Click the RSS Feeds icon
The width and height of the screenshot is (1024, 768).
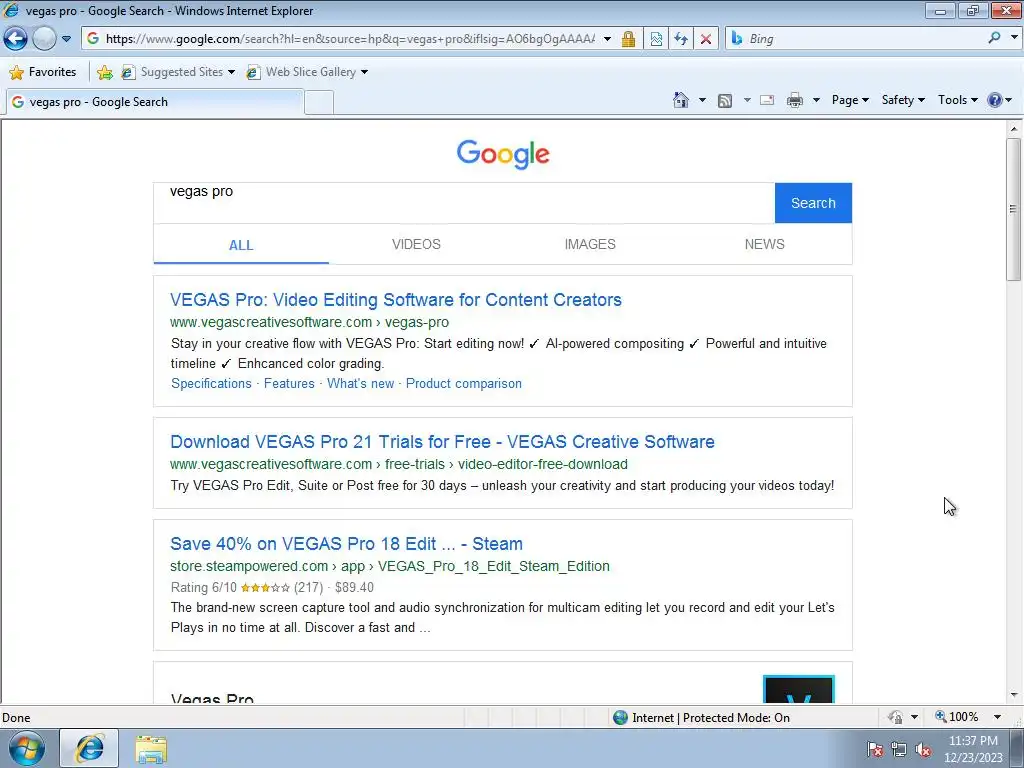click(x=725, y=100)
